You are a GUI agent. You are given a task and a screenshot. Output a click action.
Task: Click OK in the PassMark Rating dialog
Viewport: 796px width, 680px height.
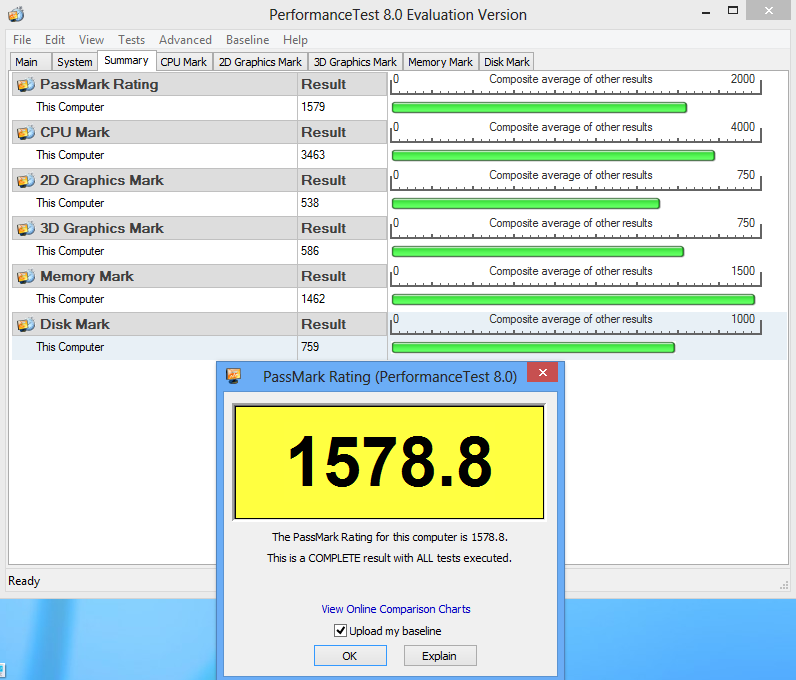(x=350, y=656)
